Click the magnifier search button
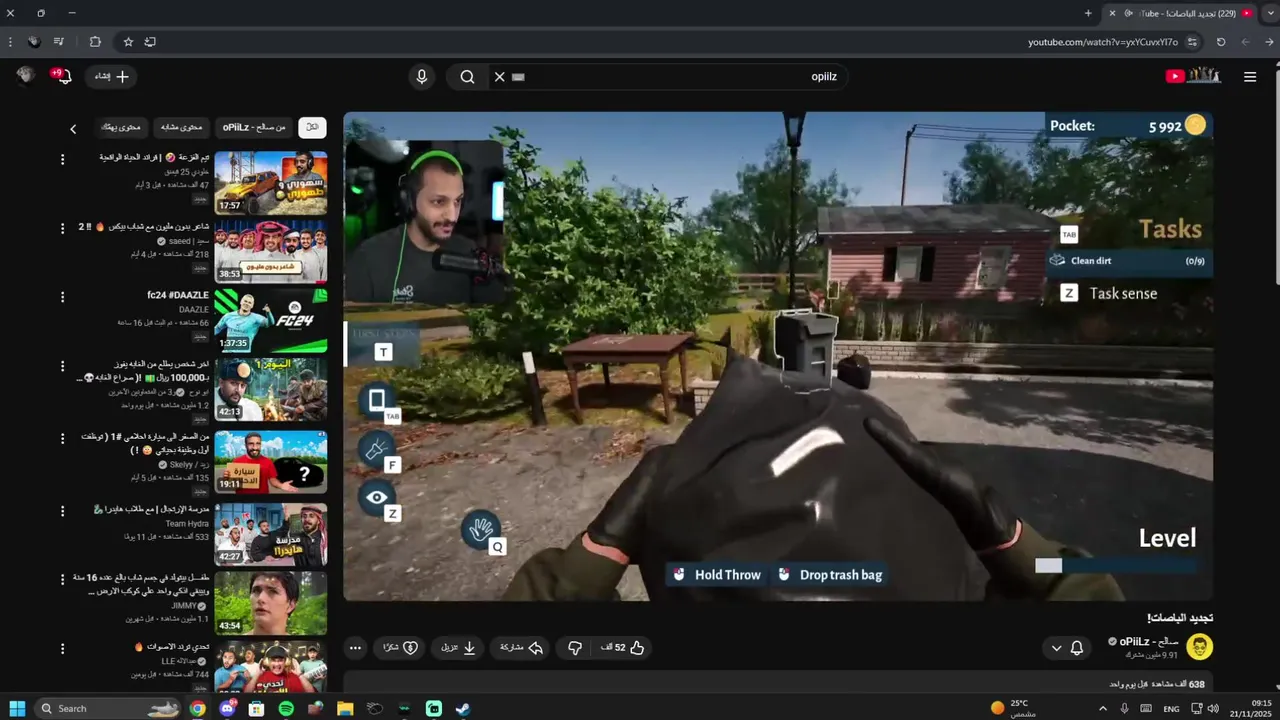Viewport: 1280px width, 720px height. point(467,77)
